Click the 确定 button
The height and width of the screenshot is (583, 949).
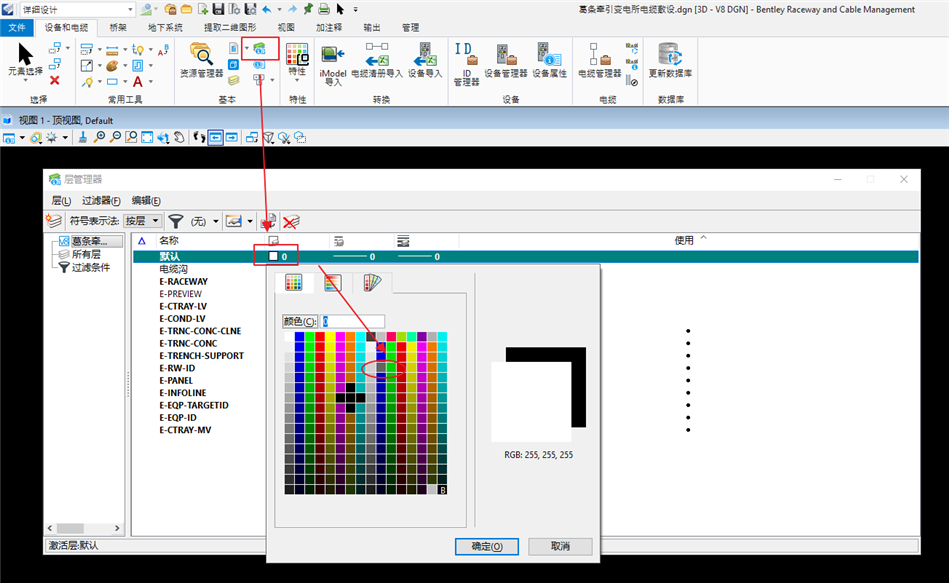pos(486,546)
